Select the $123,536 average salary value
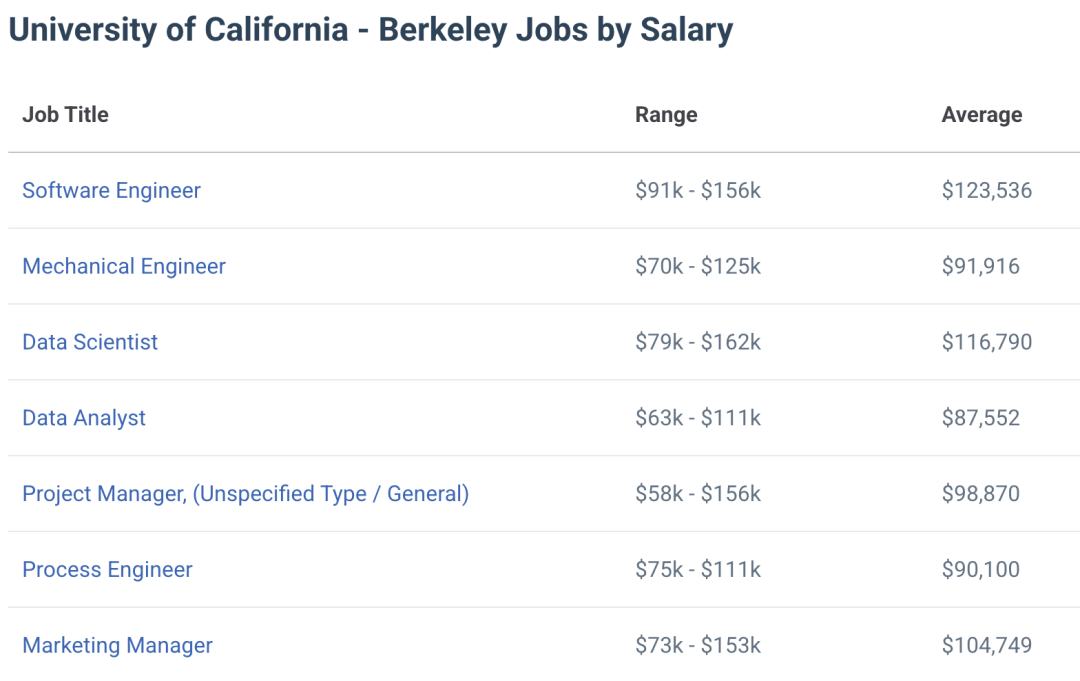This screenshot has height=681, width=1080. 987,190
